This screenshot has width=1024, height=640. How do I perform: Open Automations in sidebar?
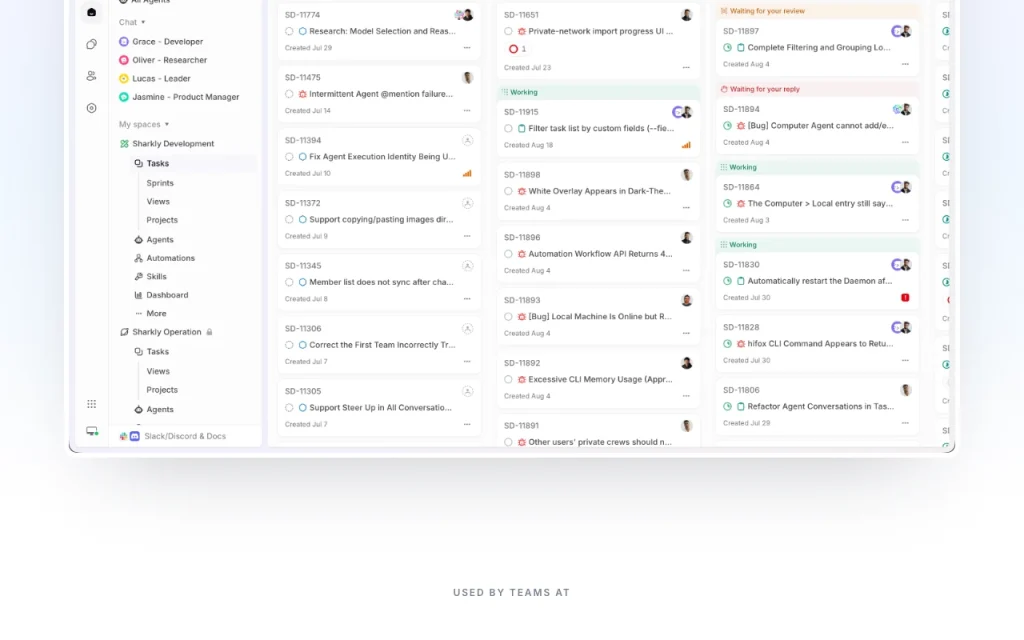(170, 258)
